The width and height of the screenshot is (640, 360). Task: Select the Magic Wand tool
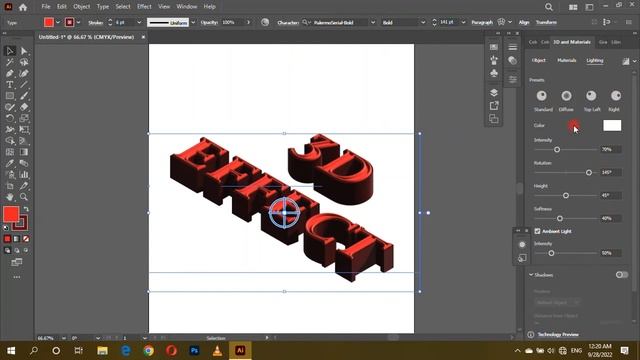click(10, 62)
